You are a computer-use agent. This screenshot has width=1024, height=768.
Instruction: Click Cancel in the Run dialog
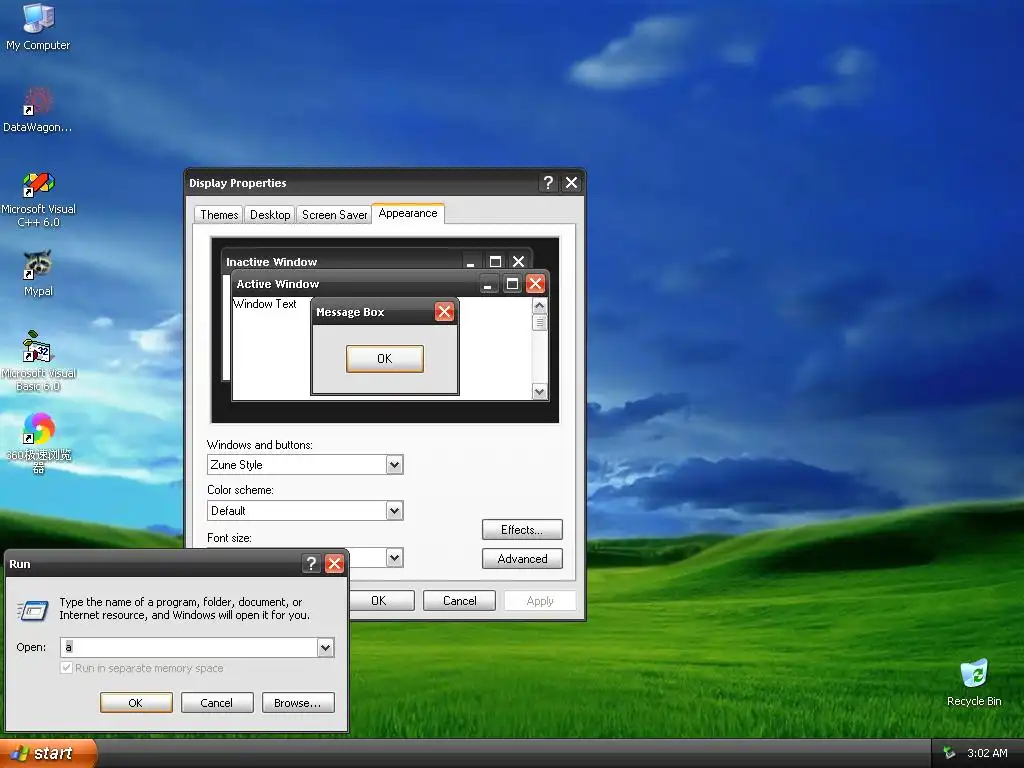pos(217,703)
